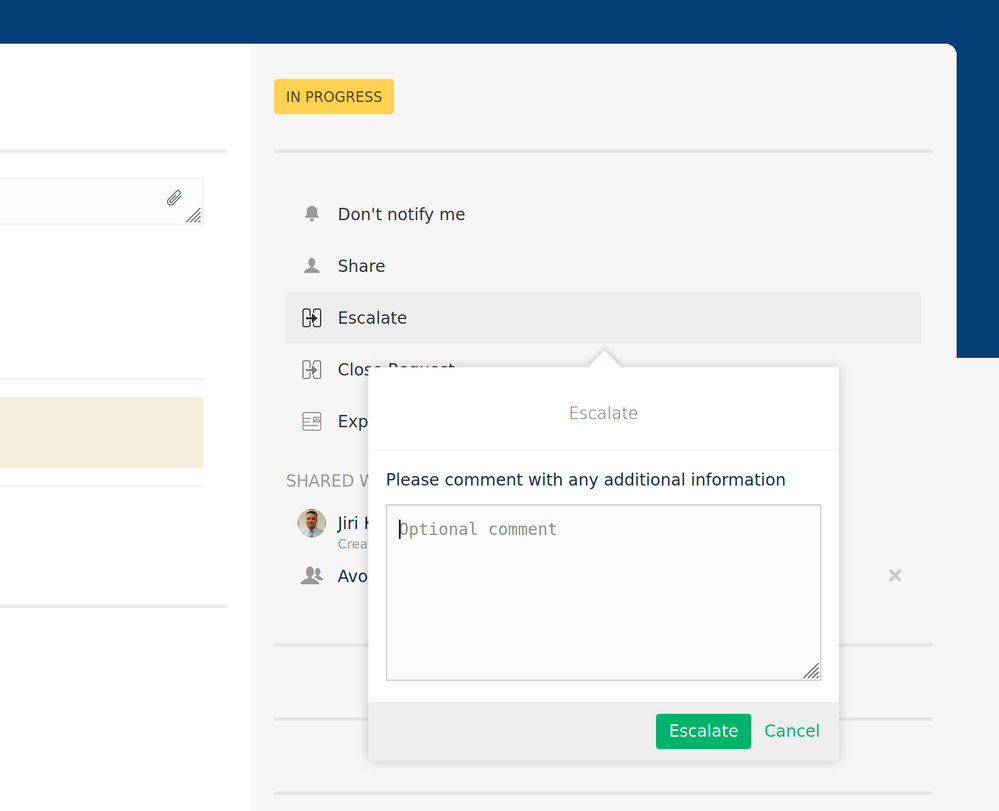
Task: Click Jiri's avatar photo
Action: click(x=312, y=523)
